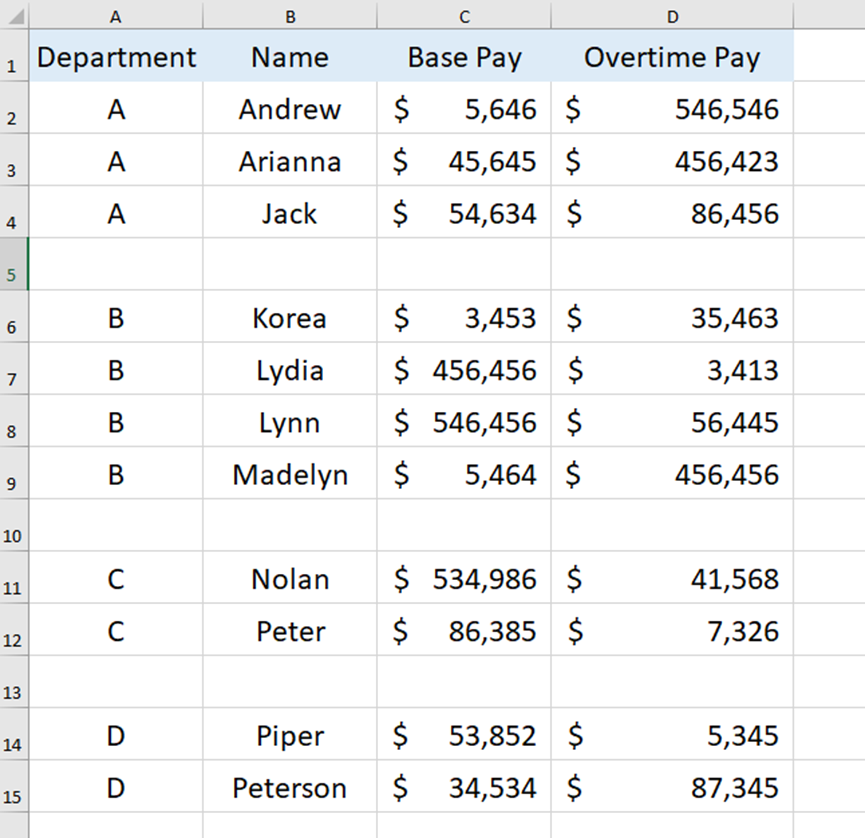Select the cell containing Piper
Screen dimensions: 865x838
290,734
